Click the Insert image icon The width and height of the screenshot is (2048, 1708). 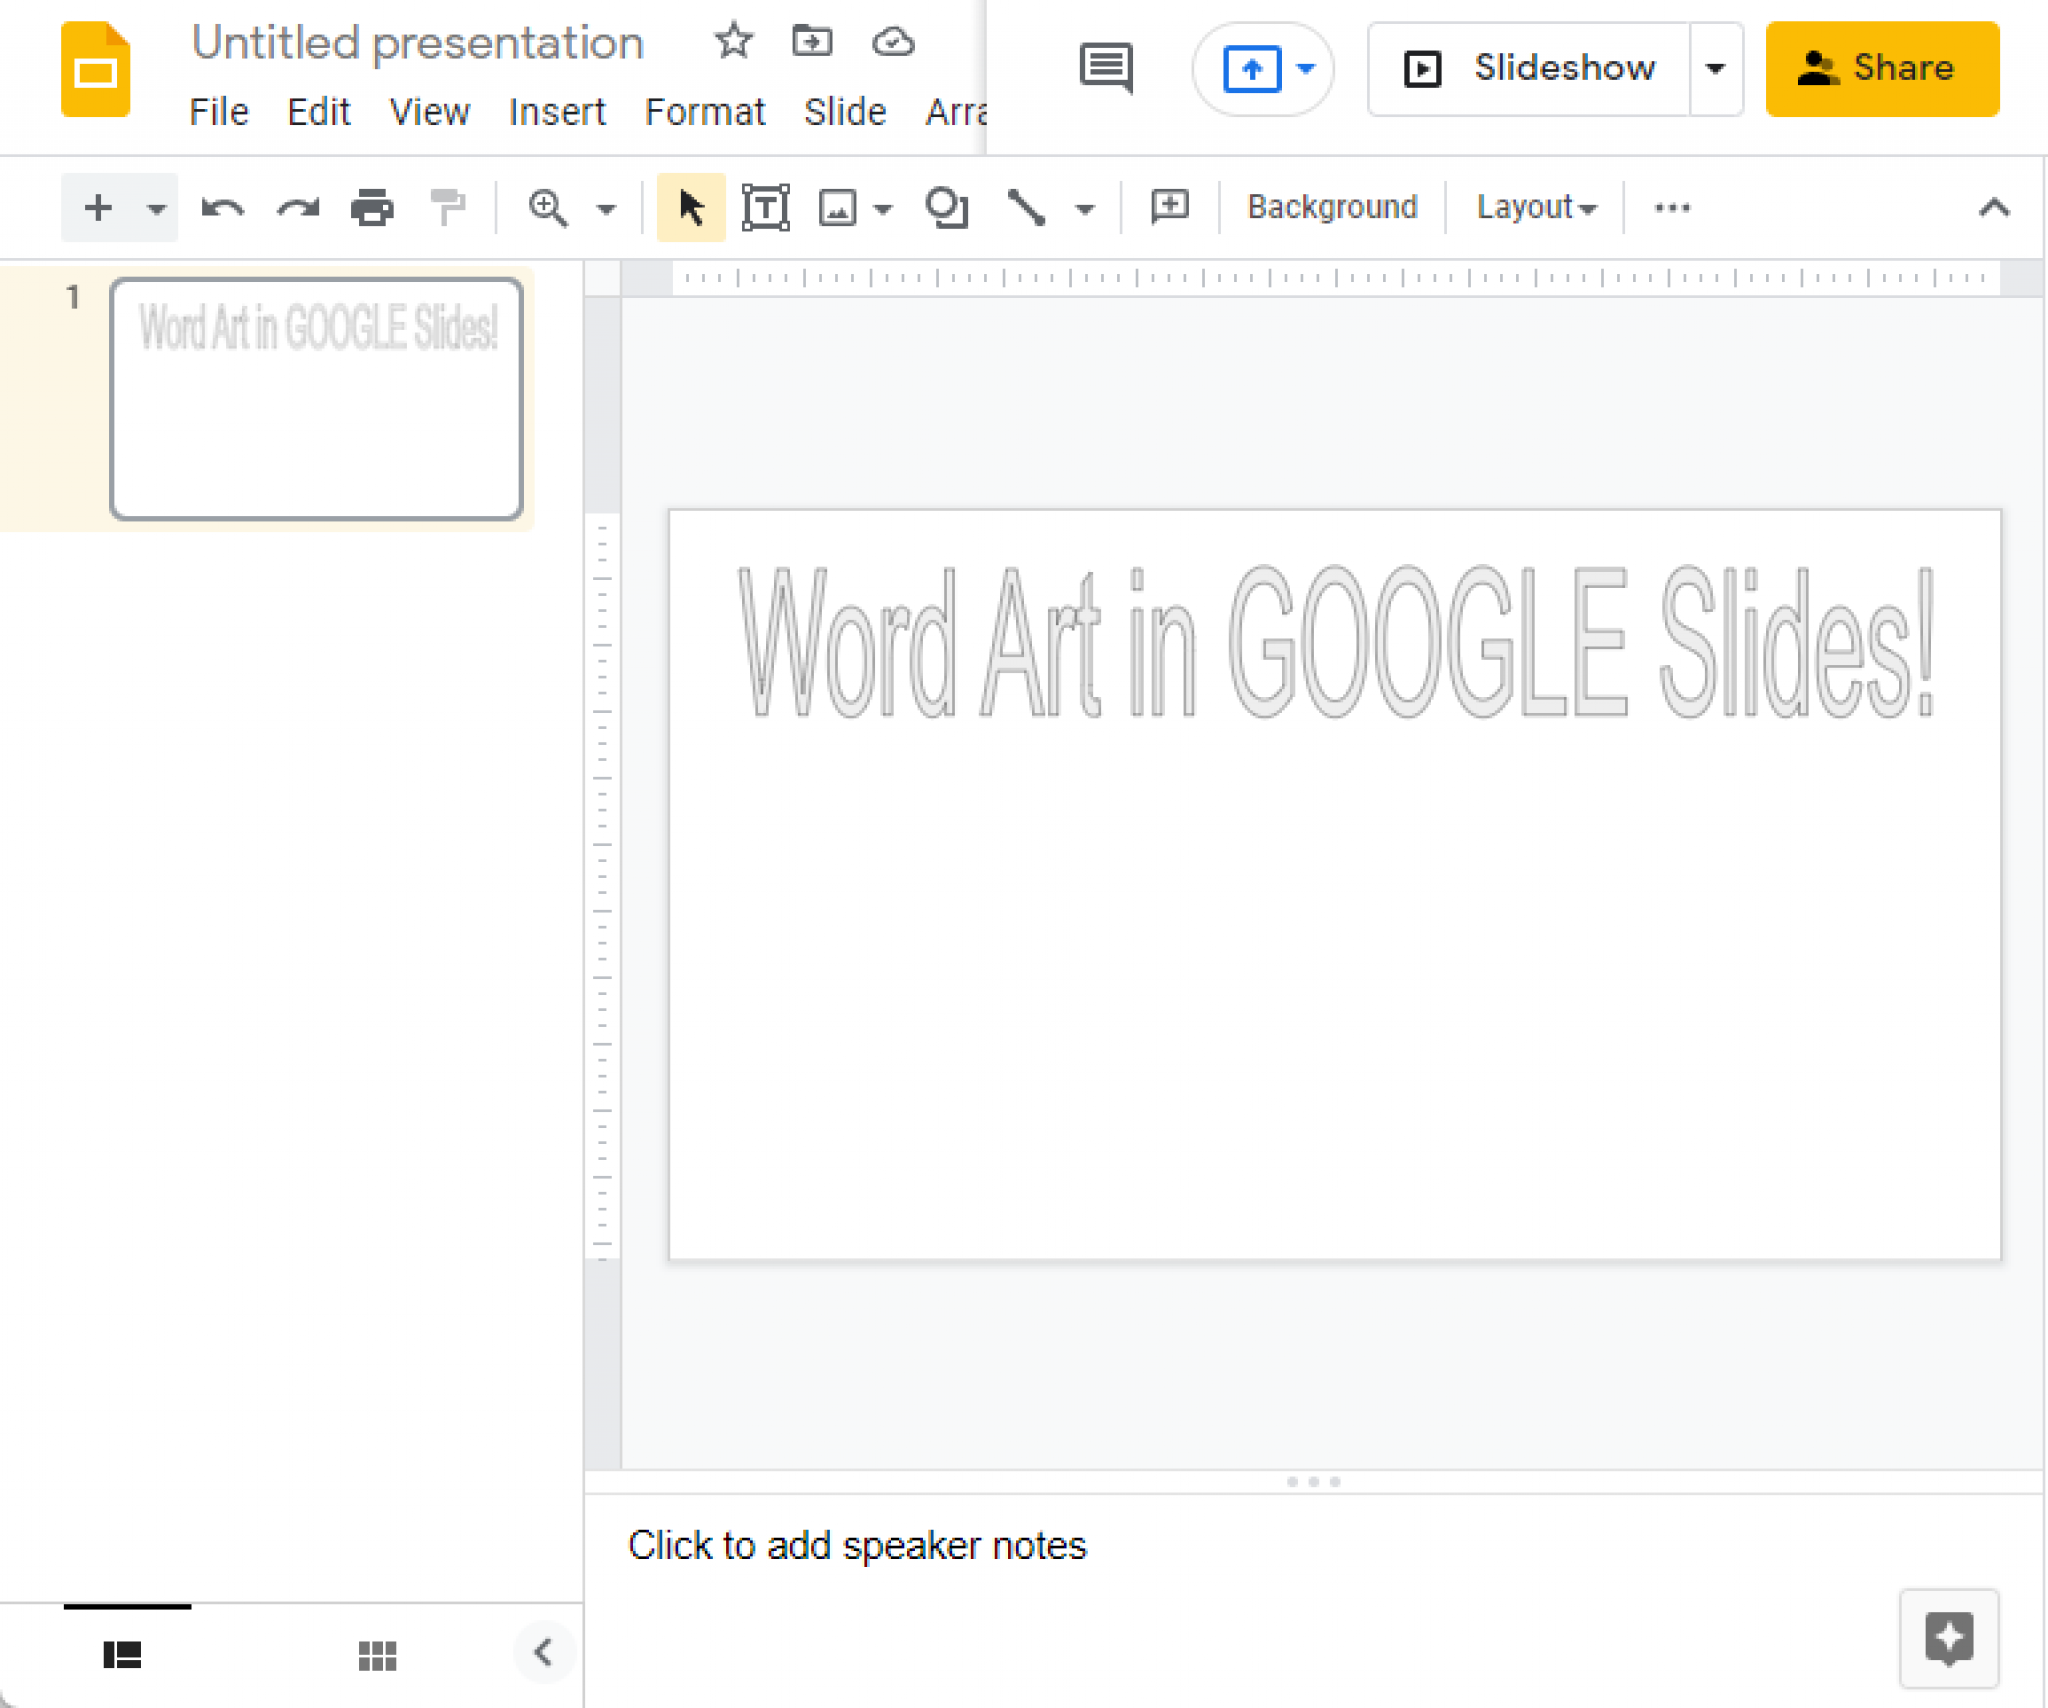pos(837,208)
